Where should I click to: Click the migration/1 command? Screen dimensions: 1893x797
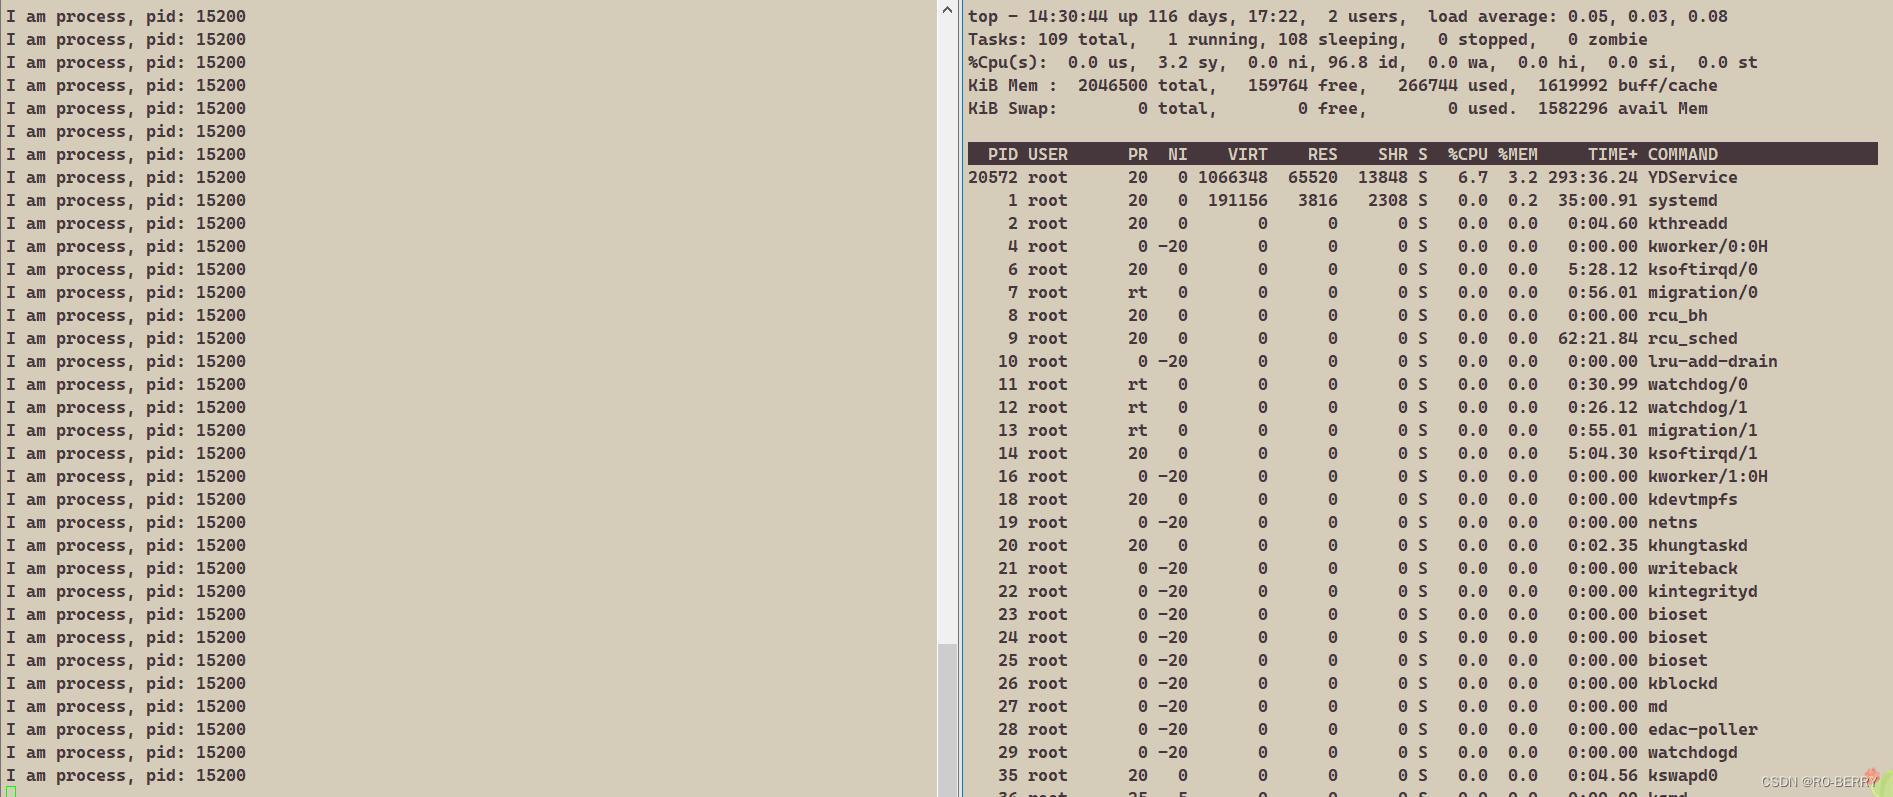pos(1702,430)
